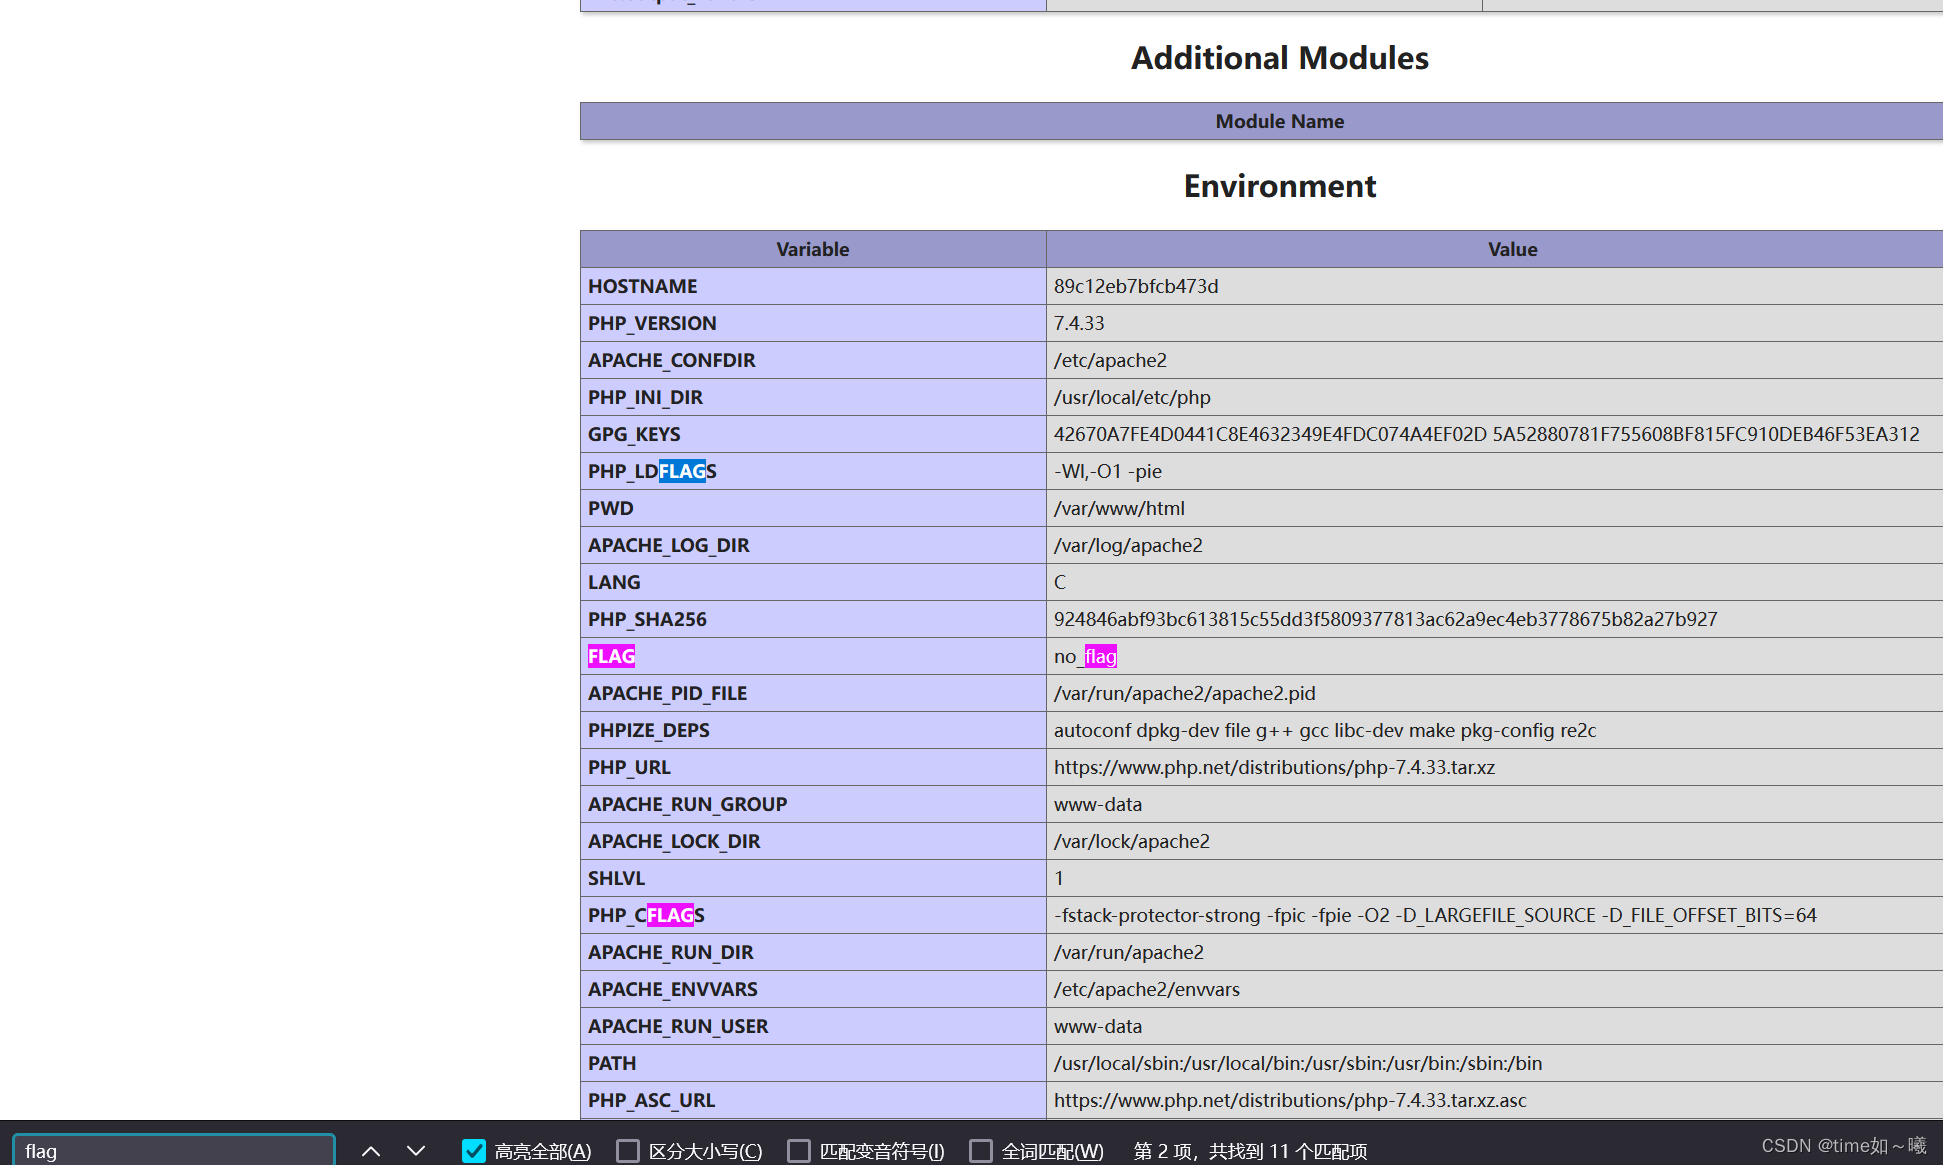Focus the find bar input containing flag
This screenshot has width=1943, height=1165.
tap(174, 1151)
